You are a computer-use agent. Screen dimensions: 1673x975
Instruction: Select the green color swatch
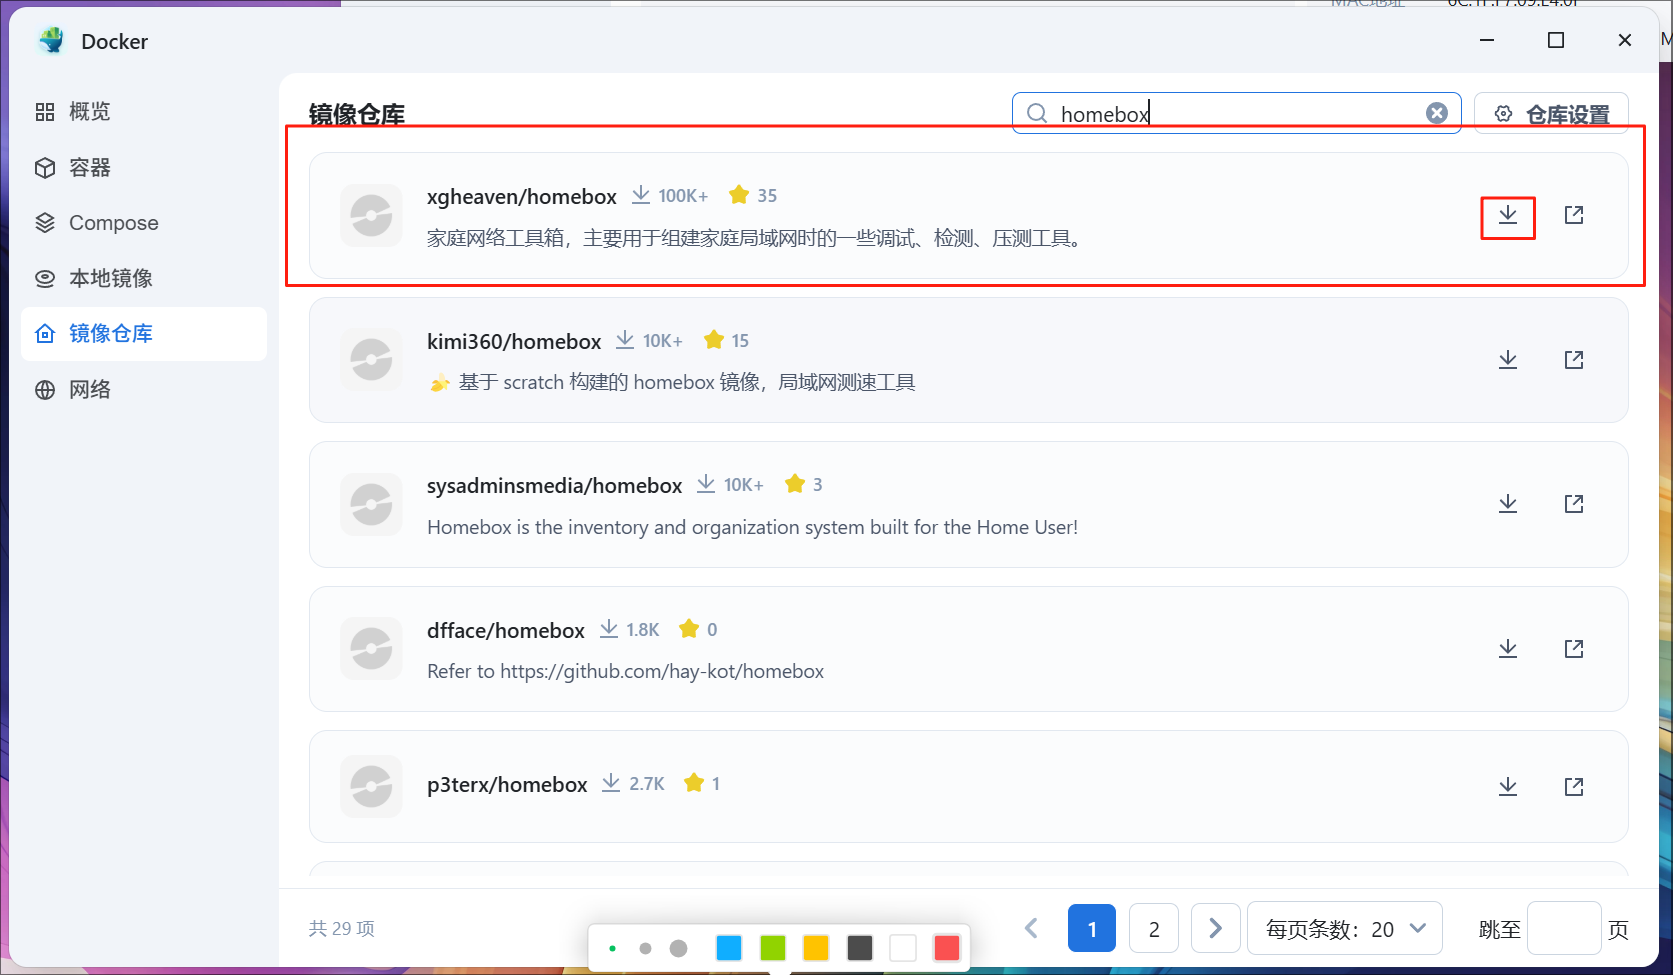[x=773, y=948]
